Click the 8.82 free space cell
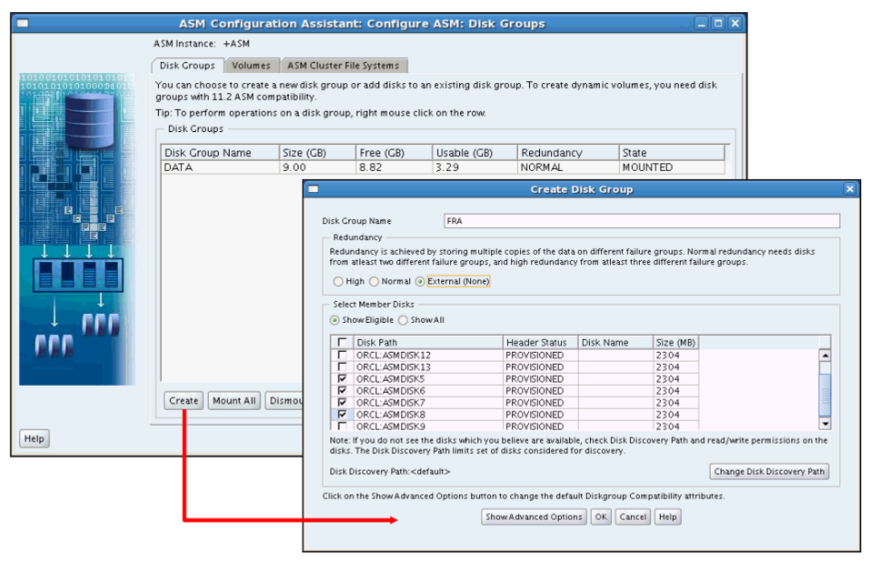This screenshot has width=870, height=562. [x=394, y=168]
